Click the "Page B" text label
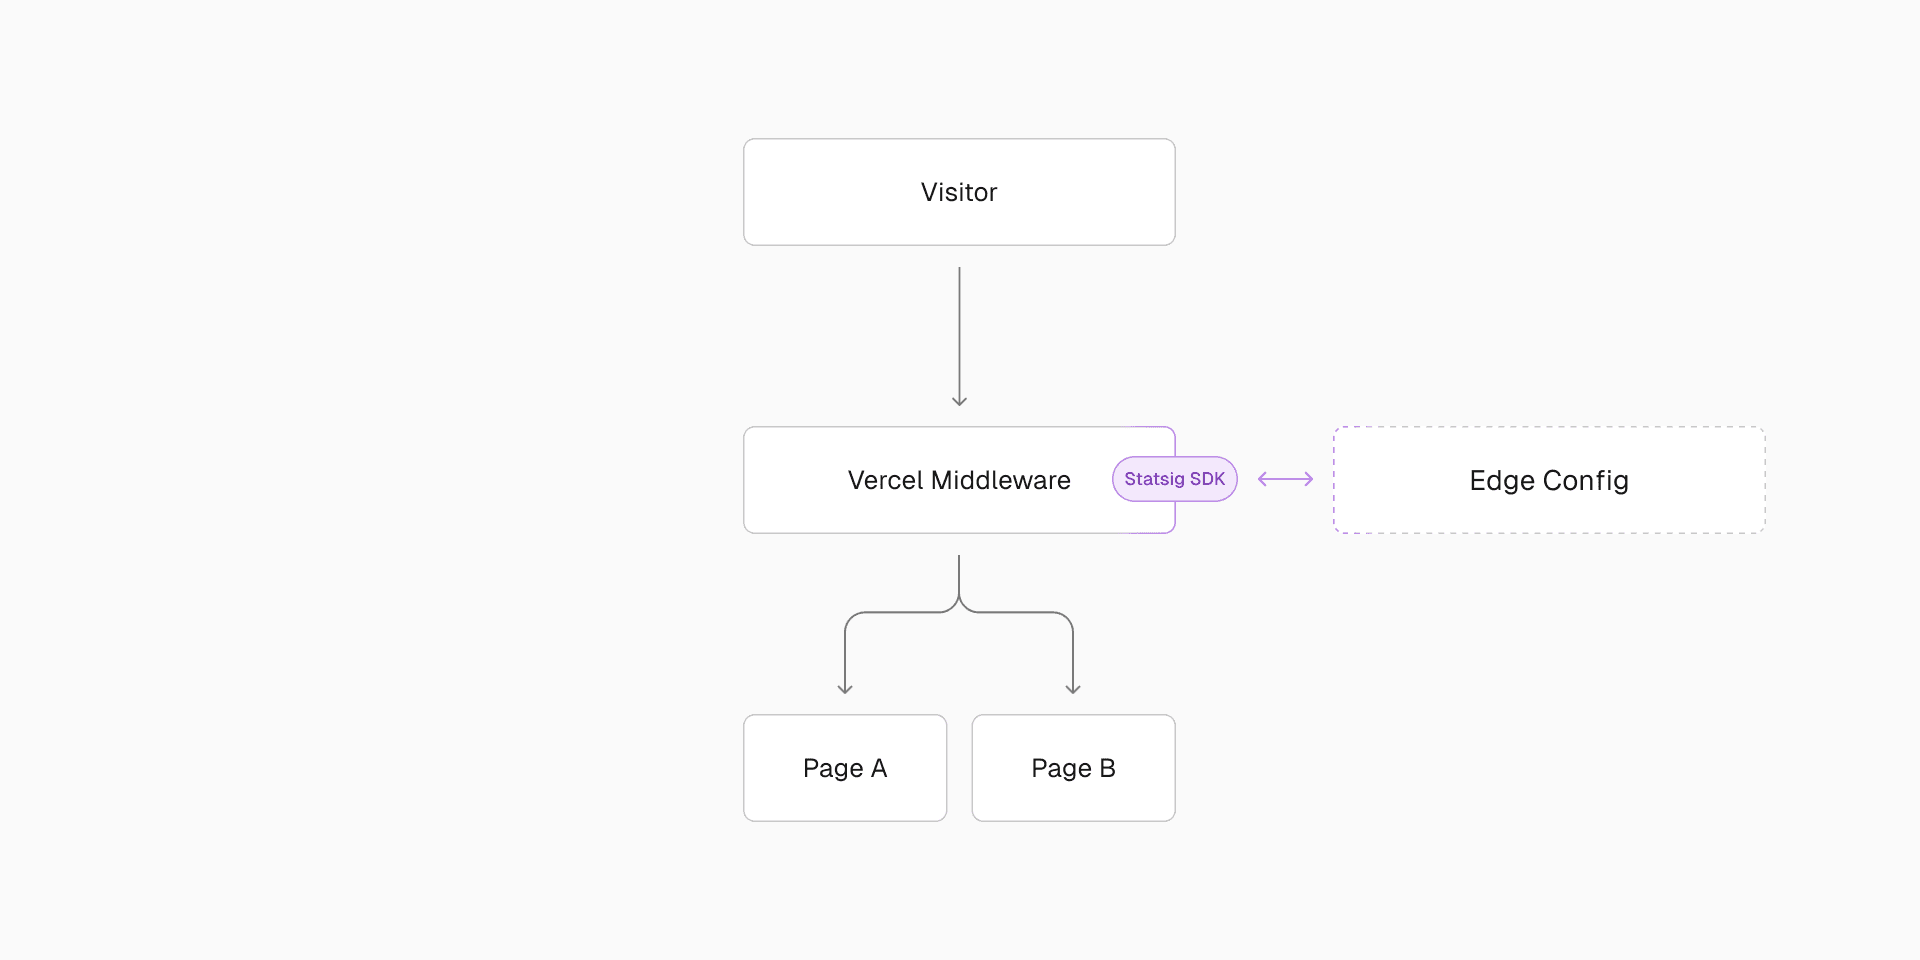The width and height of the screenshot is (1920, 960). click(x=1073, y=768)
